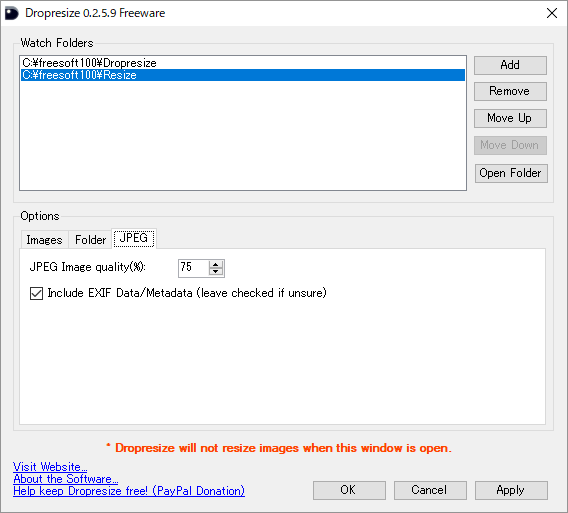Decrease JPEG quality with down arrow
This screenshot has width=568, height=513.
[216, 272]
